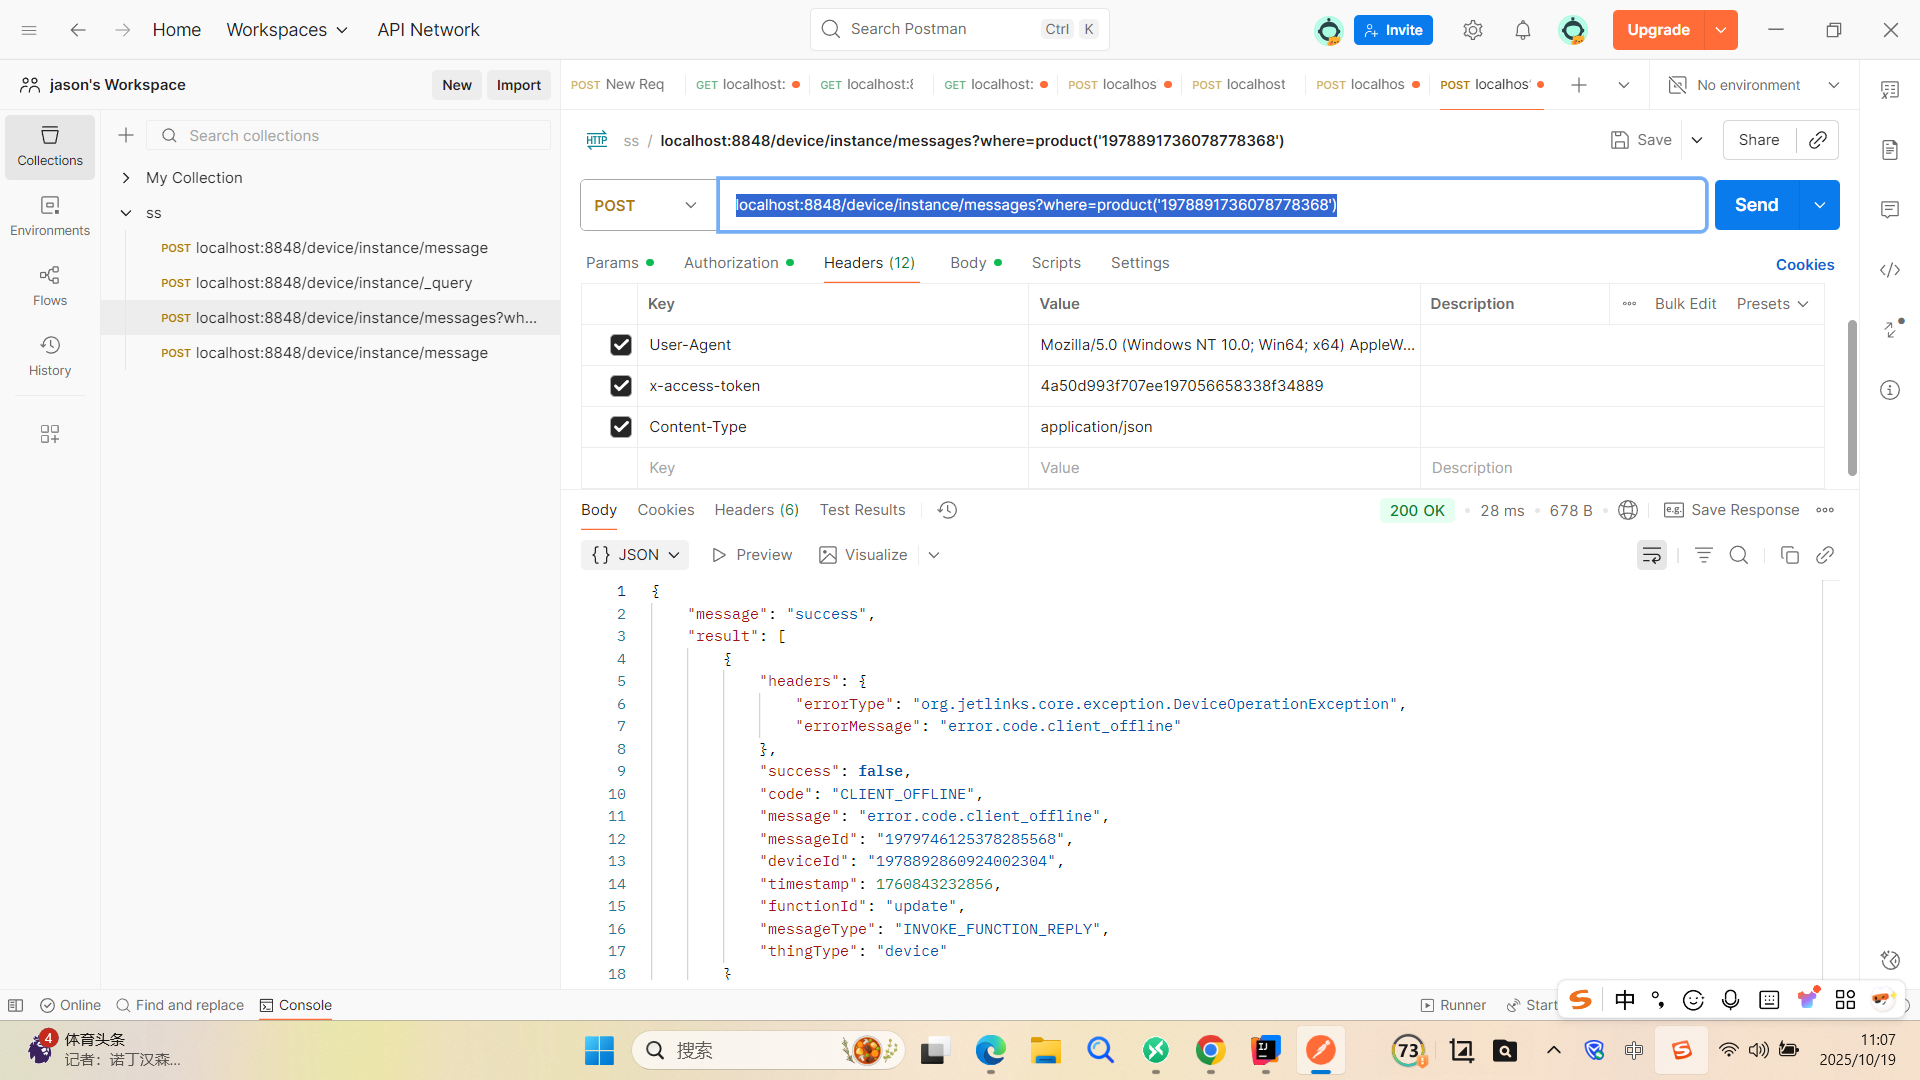Open the Cookies link
The image size is (1920, 1080).
1804,265
